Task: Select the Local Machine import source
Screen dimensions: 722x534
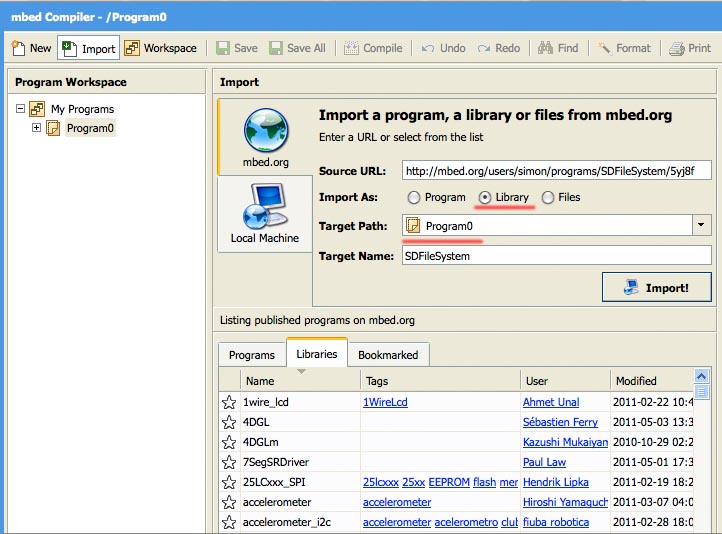Action: (x=264, y=213)
